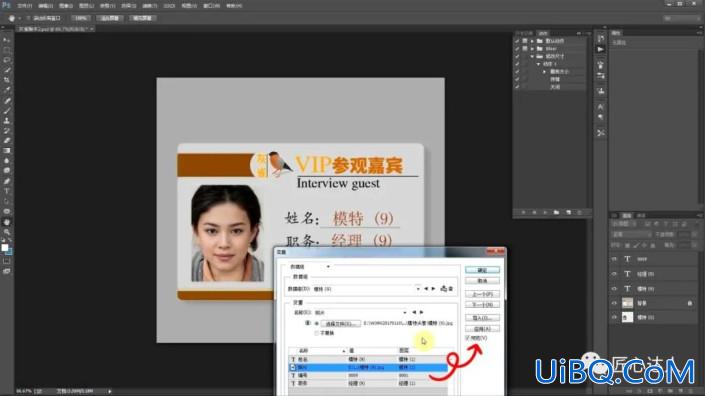Select the Brush tool
Screen dimensions: 705x396
coord(7,111)
